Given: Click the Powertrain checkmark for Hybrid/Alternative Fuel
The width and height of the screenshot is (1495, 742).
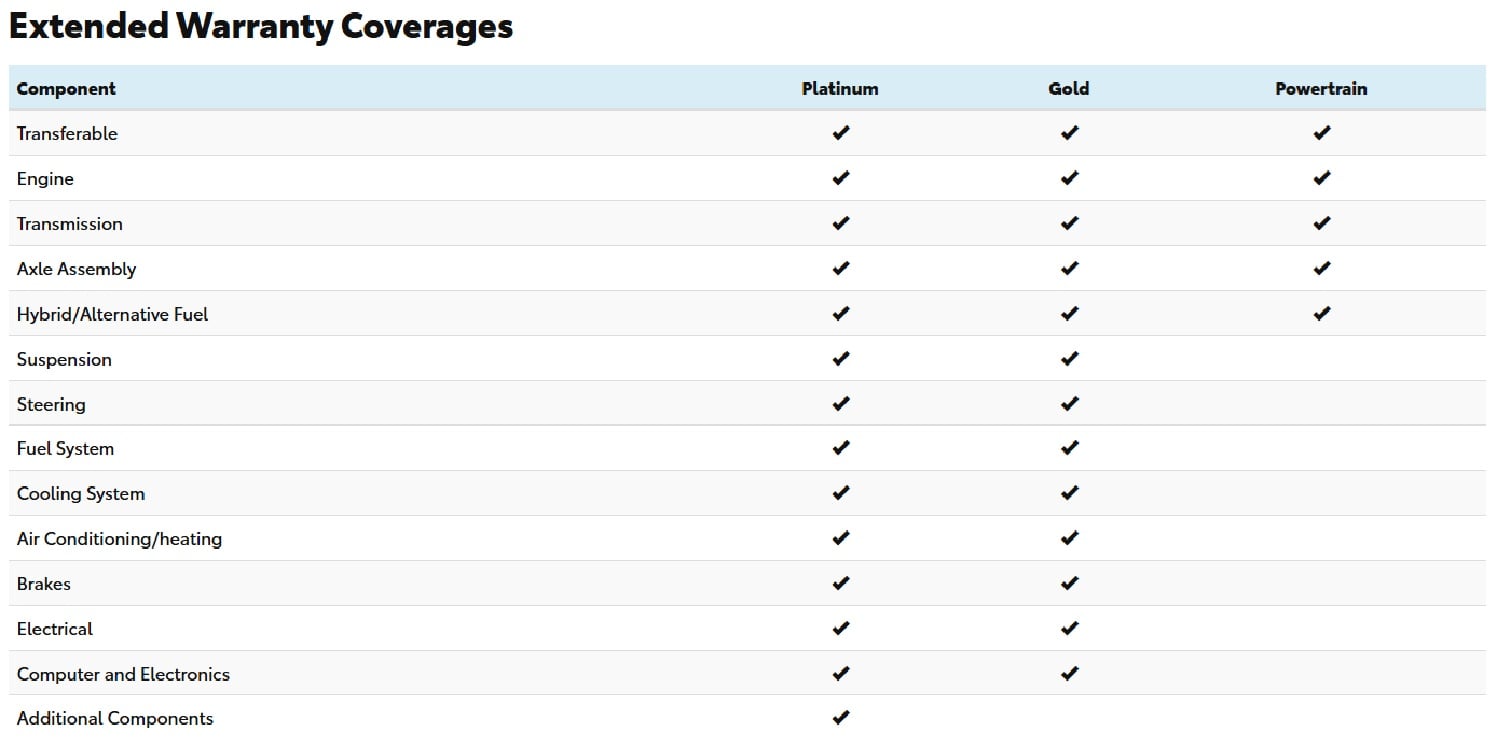Looking at the screenshot, I should (x=1321, y=313).
